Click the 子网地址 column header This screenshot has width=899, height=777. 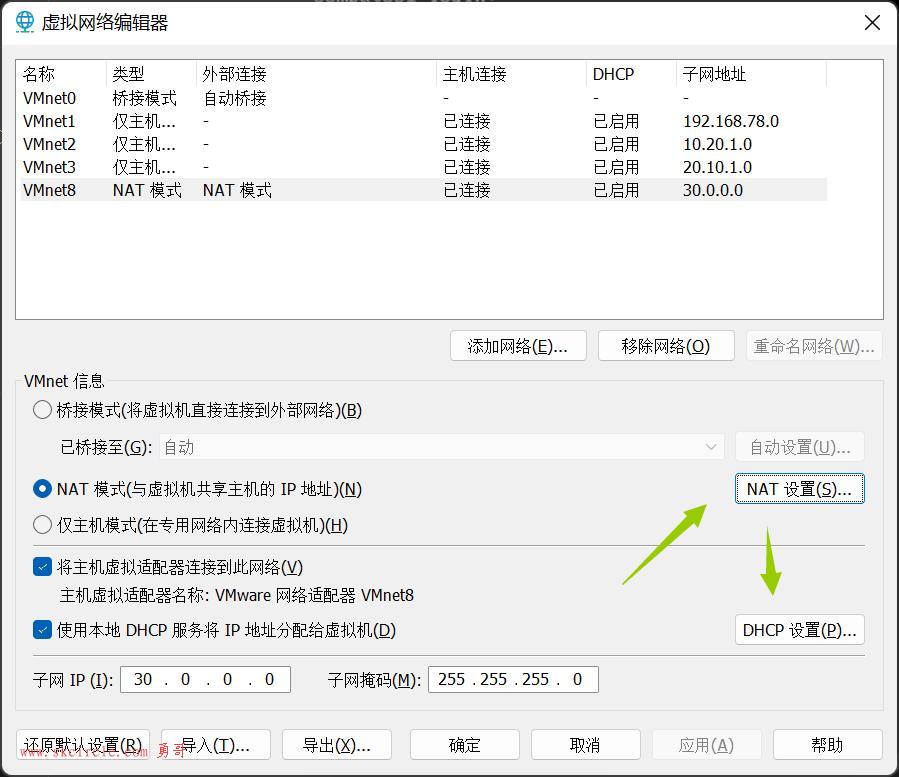coord(752,74)
